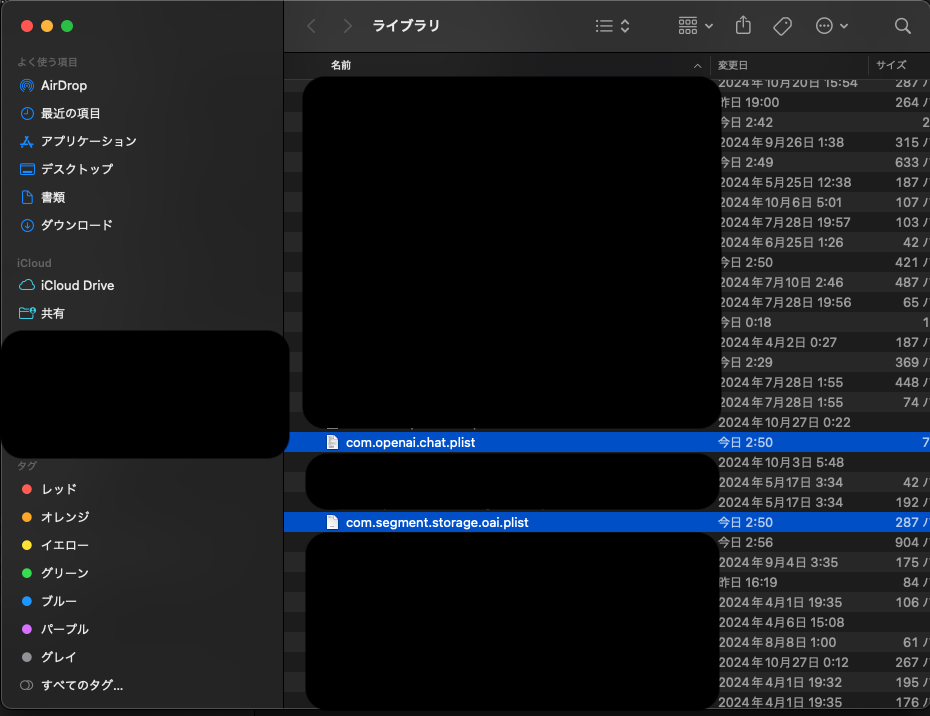Click the back navigation arrow

tap(311, 26)
